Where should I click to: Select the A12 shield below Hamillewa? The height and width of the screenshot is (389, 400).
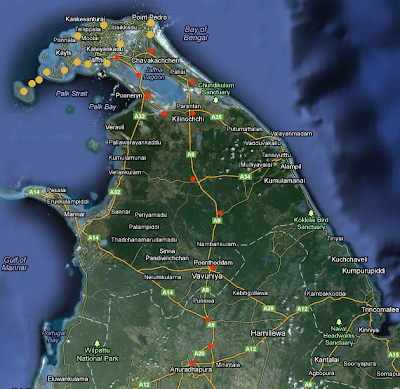click(x=251, y=349)
